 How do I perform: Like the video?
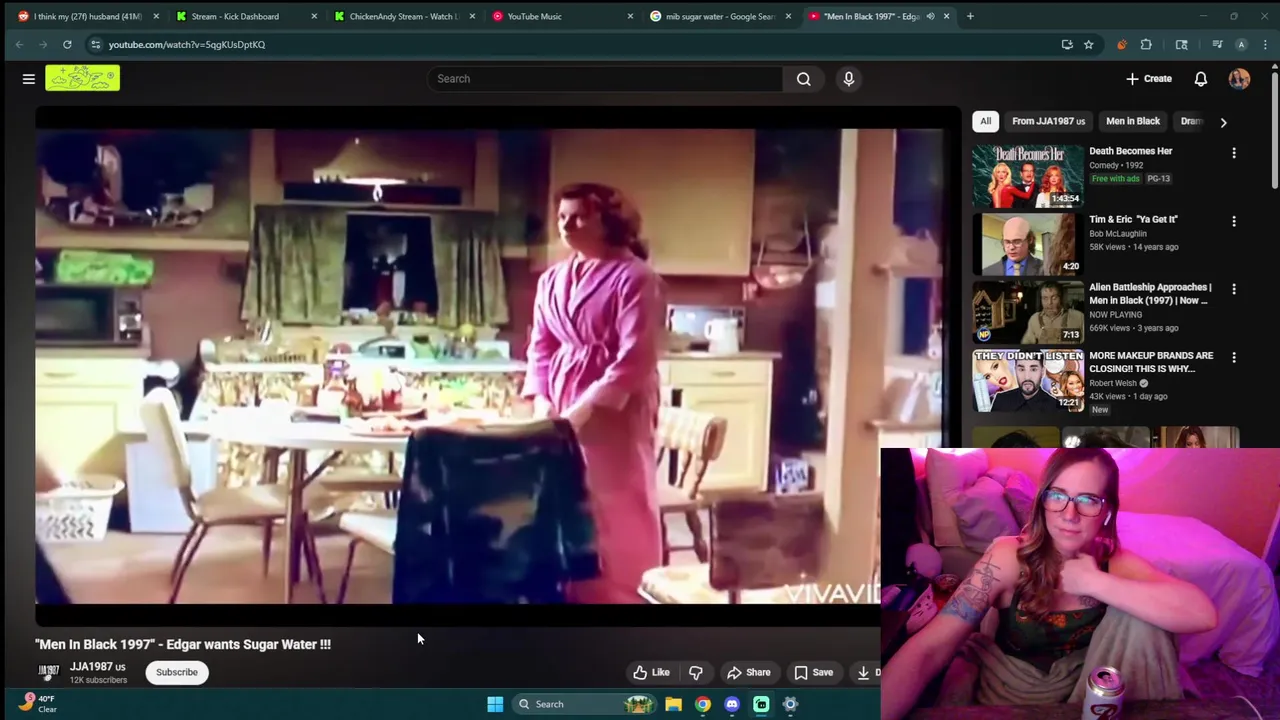[x=652, y=673]
